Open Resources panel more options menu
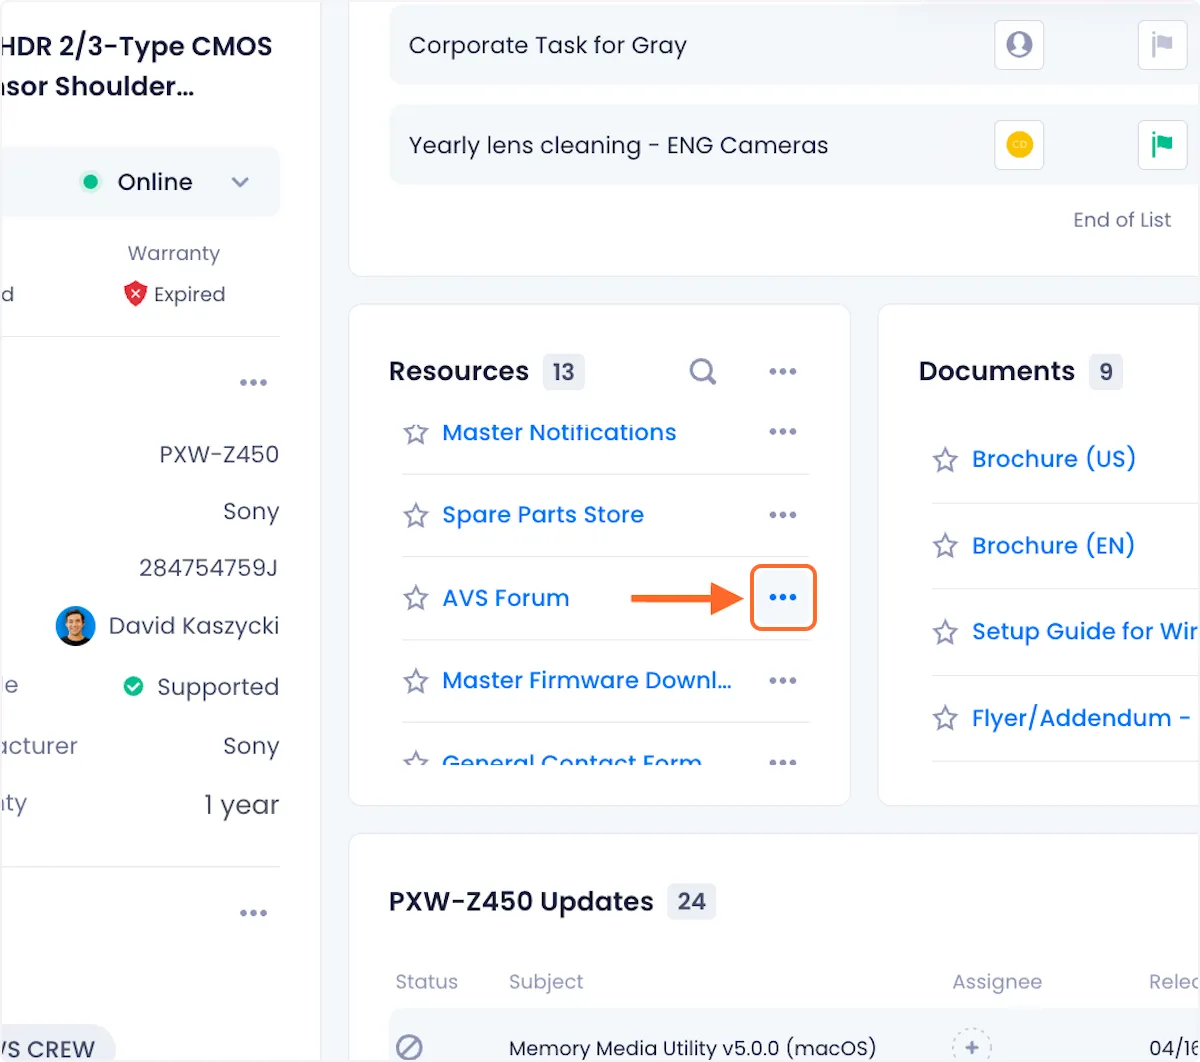Viewport: 1200px width, 1062px height. pyautogui.click(x=783, y=371)
